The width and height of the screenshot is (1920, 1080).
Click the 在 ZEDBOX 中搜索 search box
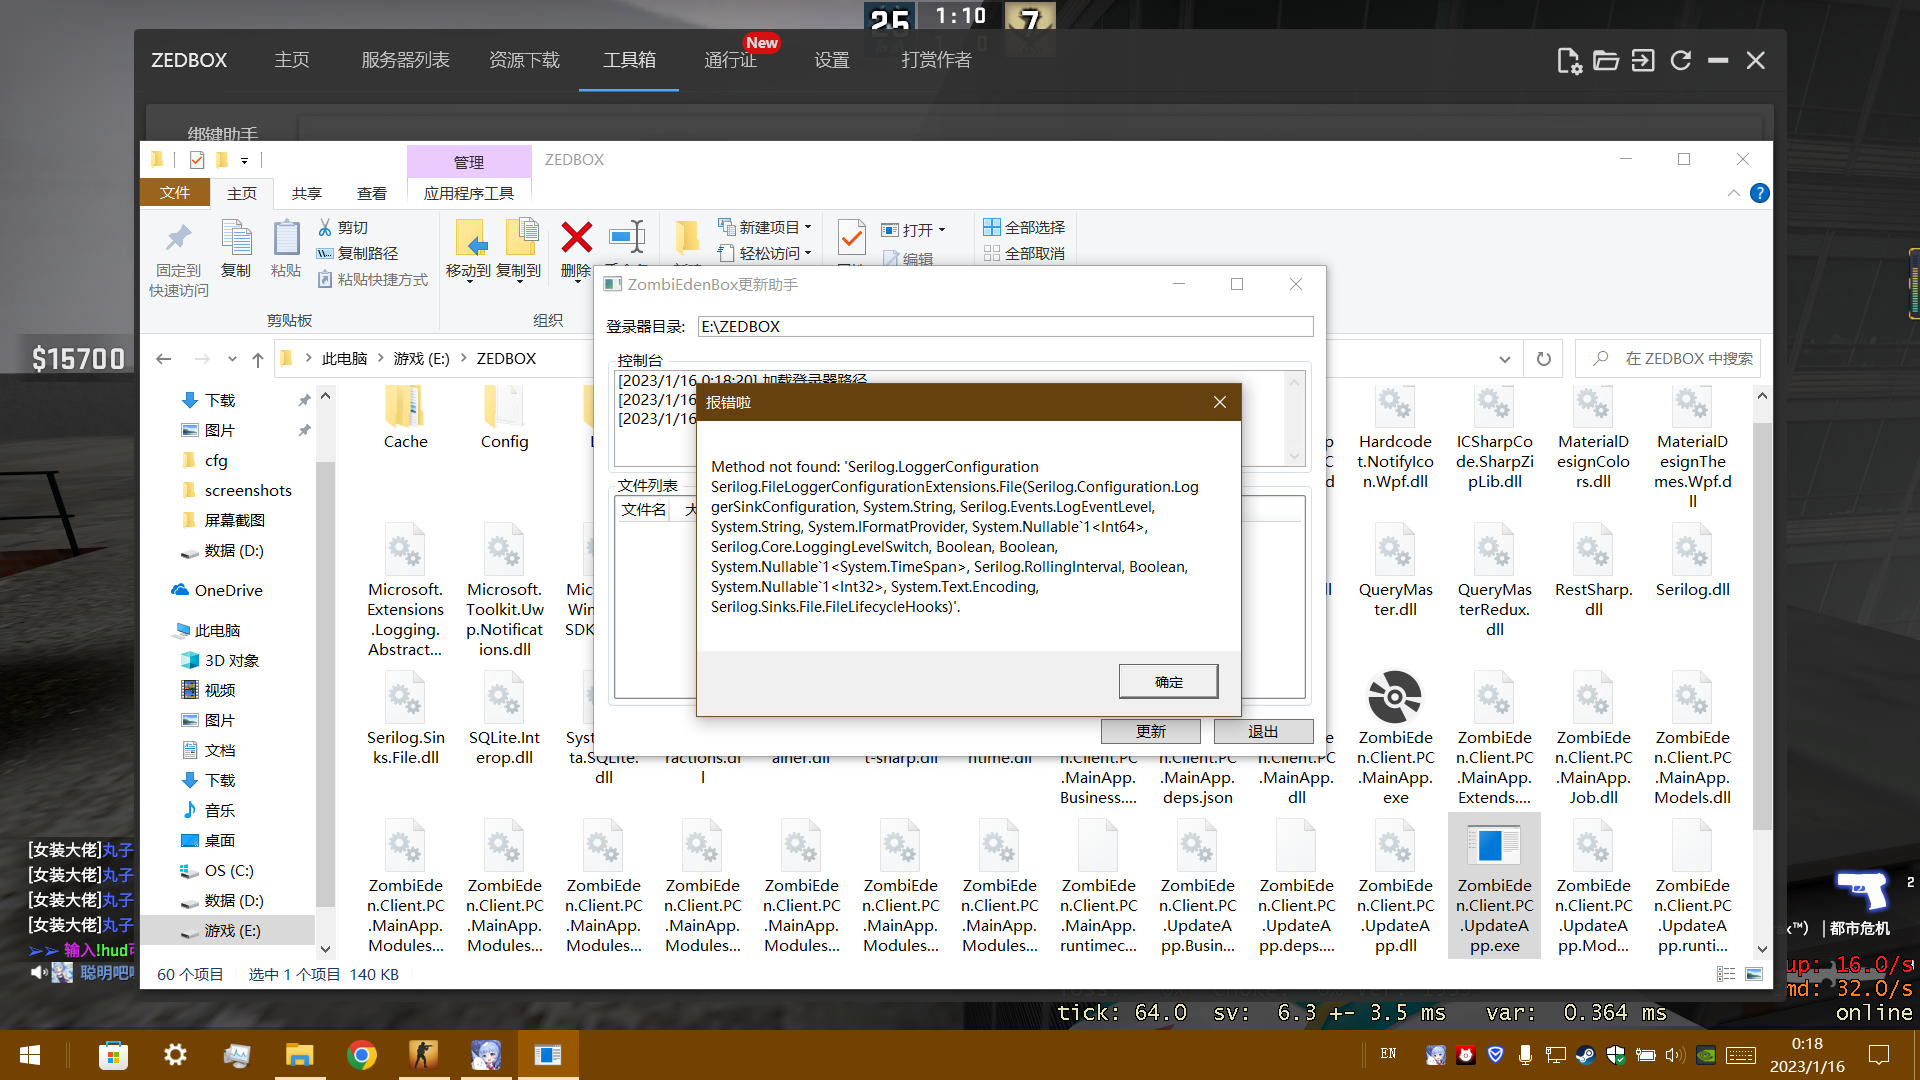1668,359
